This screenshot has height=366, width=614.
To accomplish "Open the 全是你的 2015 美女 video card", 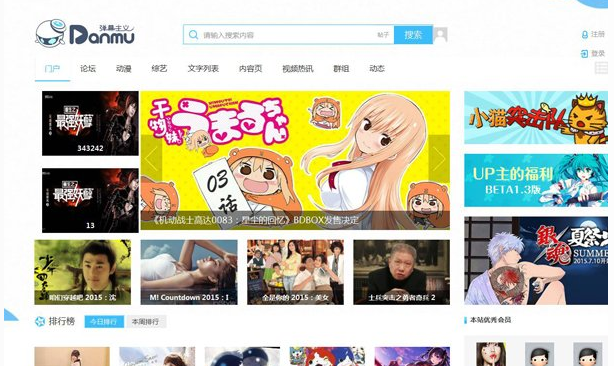I will tap(295, 272).
